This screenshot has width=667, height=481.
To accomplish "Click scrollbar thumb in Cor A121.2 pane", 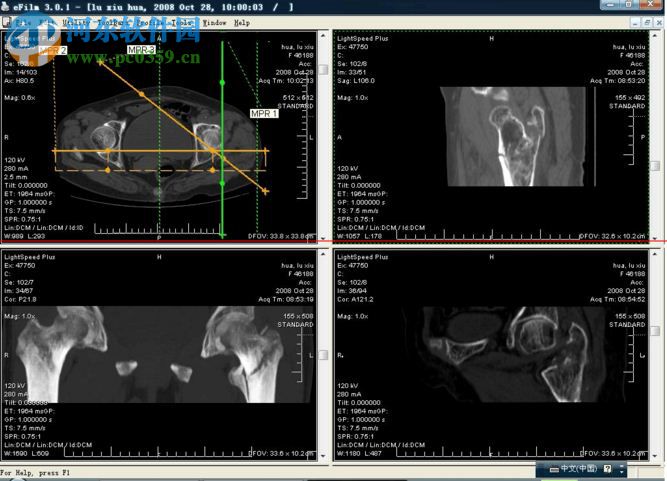I will [x=656, y=330].
